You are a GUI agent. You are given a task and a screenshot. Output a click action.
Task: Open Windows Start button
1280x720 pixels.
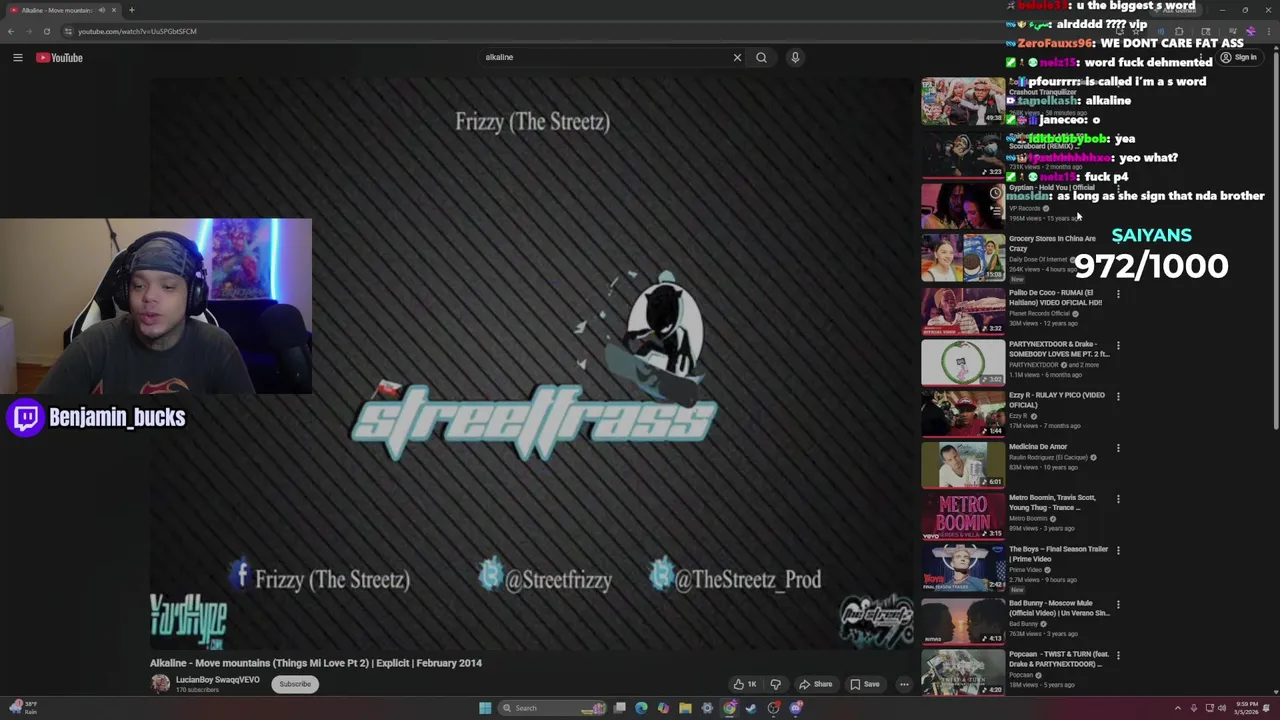click(485, 708)
